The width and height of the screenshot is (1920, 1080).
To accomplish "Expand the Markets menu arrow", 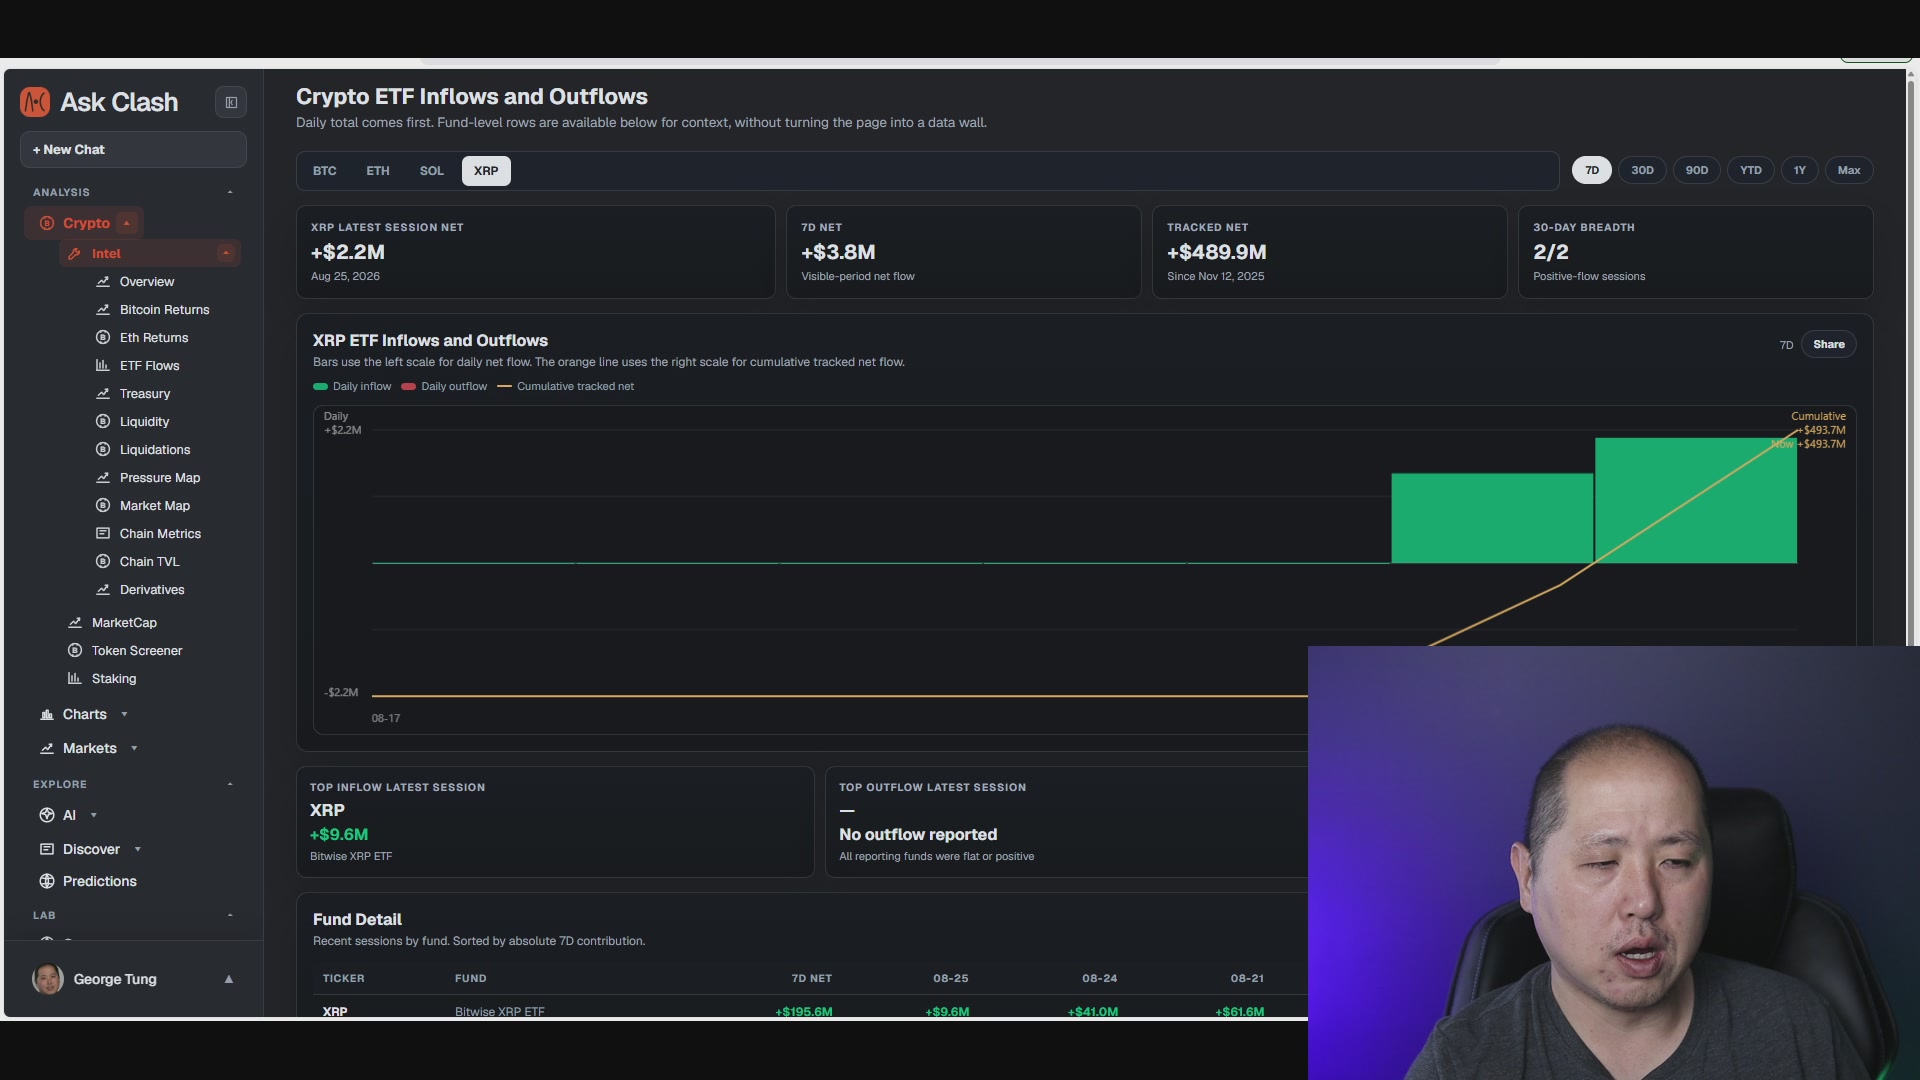I will [134, 749].
